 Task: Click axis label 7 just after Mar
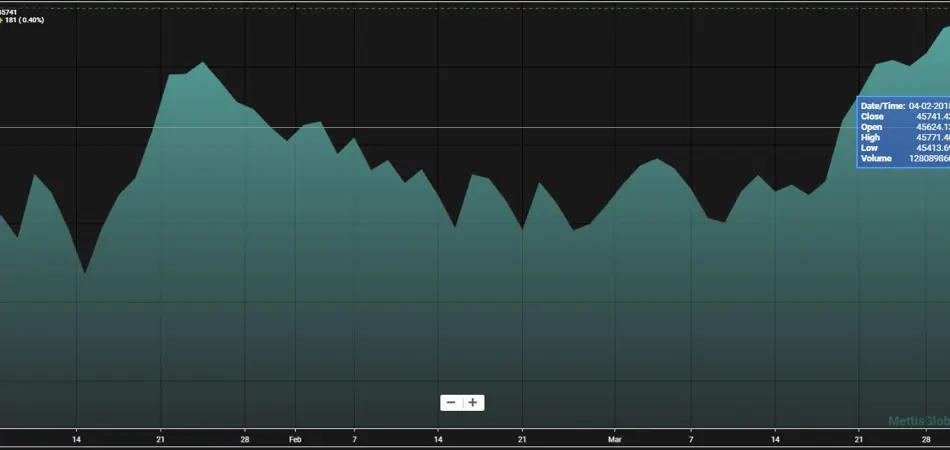[x=691, y=438]
